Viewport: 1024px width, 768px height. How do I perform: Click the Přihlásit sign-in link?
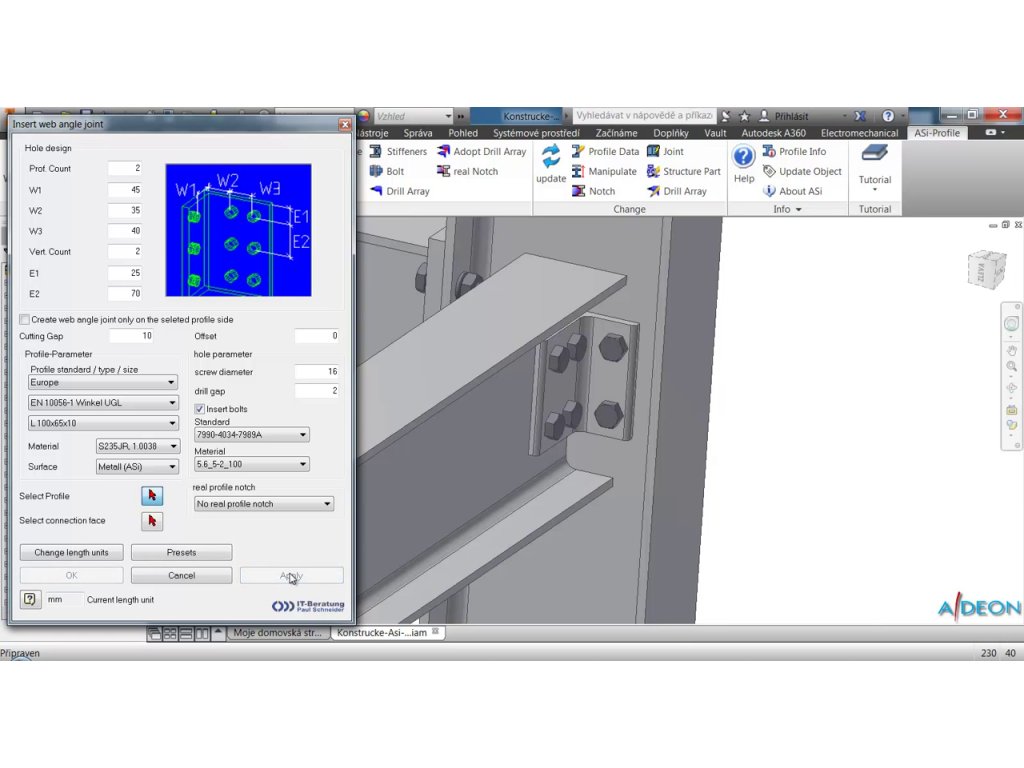(x=784, y=116)
